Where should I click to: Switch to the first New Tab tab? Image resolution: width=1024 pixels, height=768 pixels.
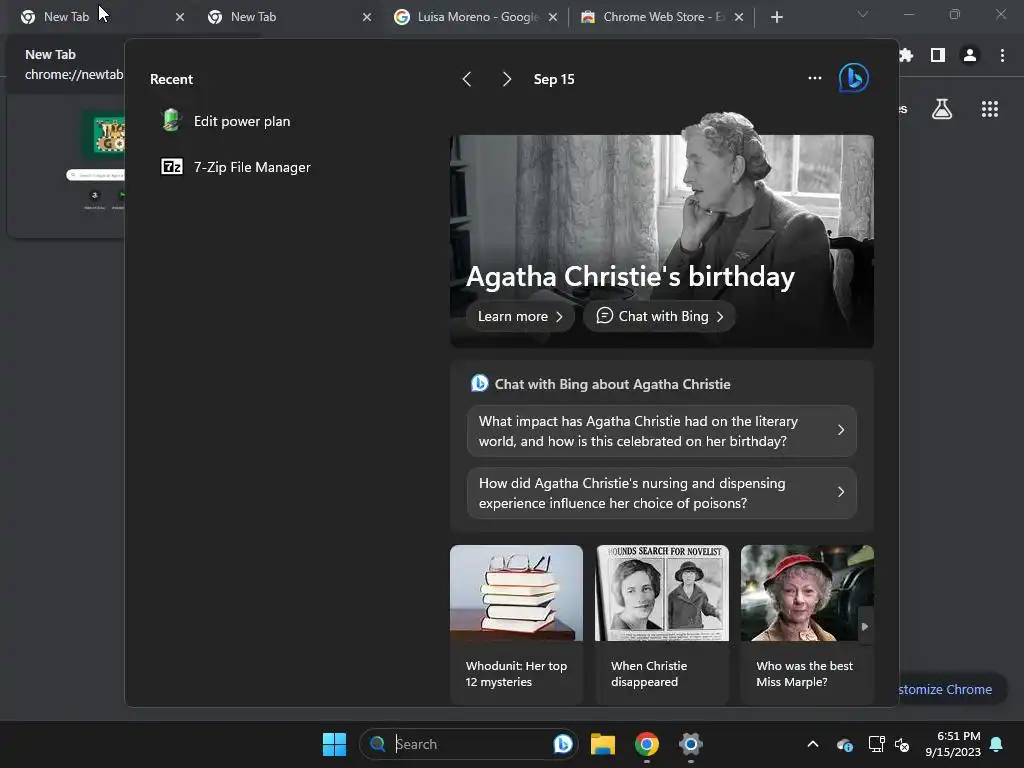[x=98, y=17]
